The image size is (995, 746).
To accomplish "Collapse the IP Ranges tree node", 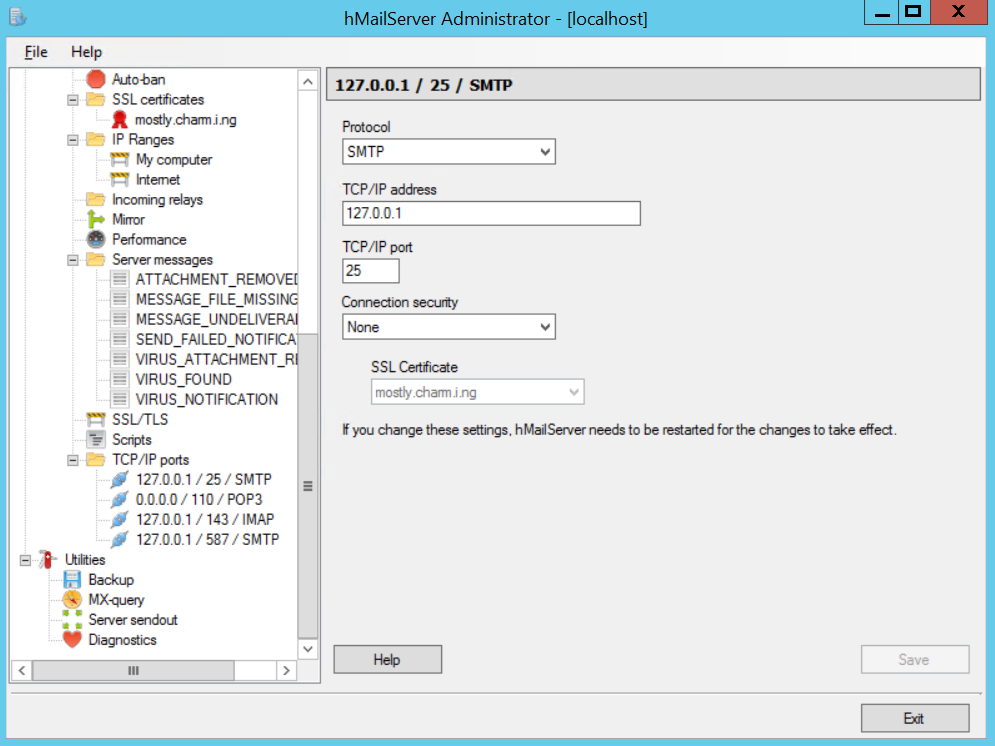I will (x=73, y=140).
